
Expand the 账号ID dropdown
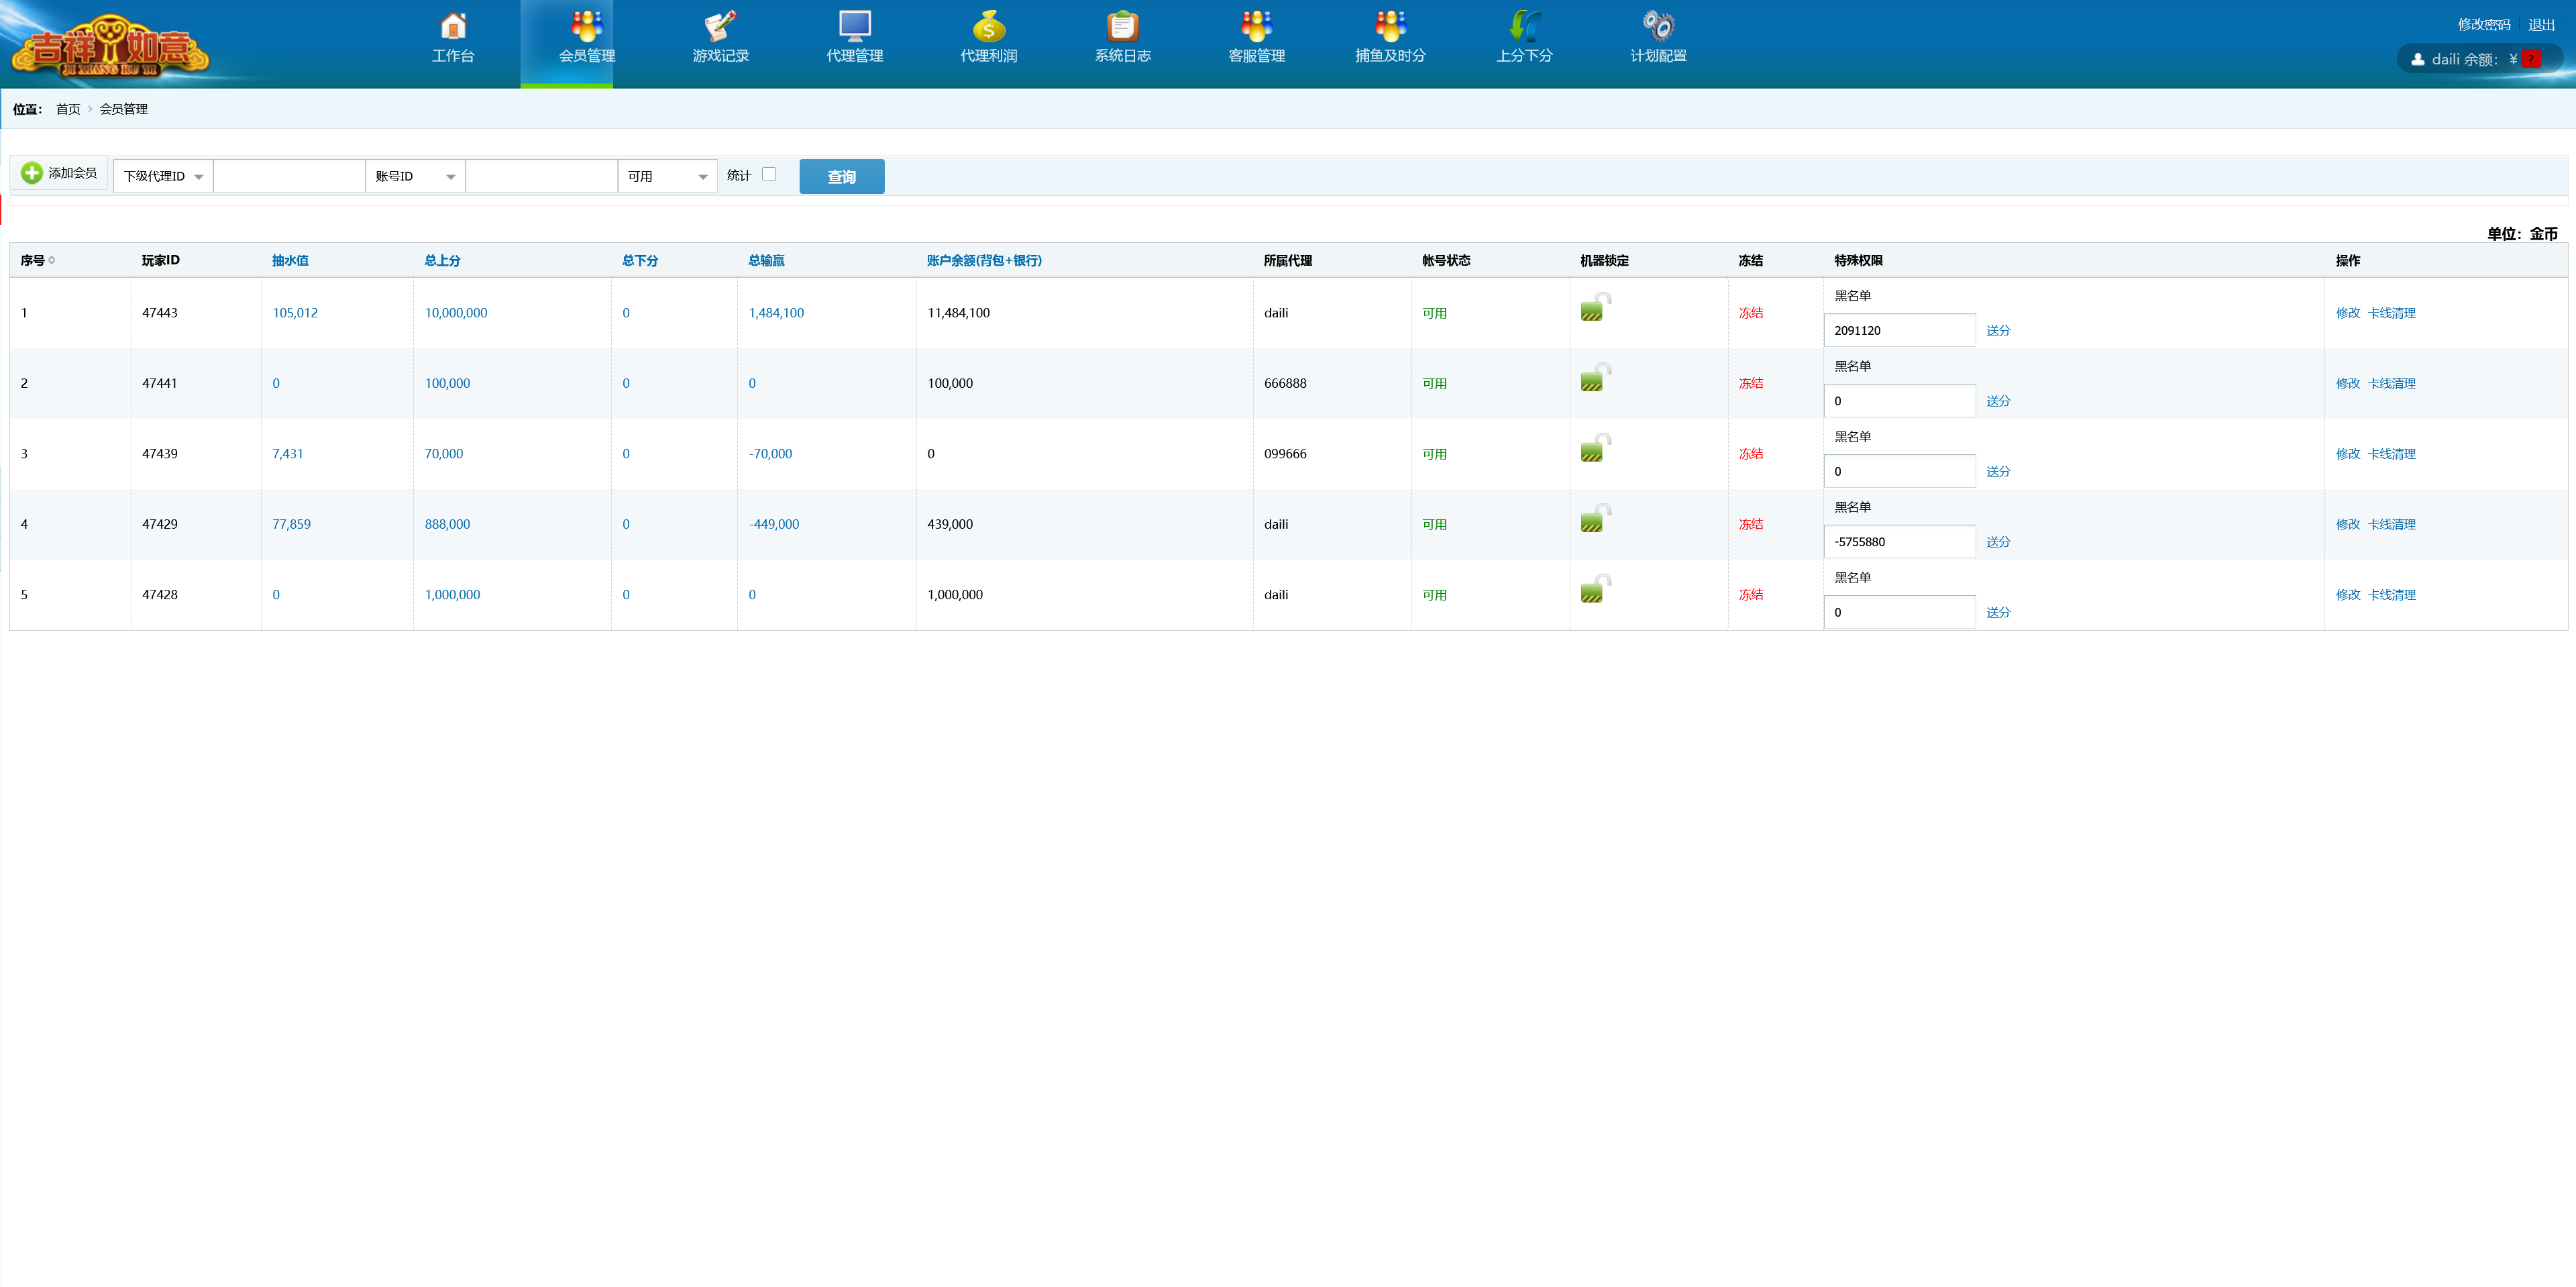click(x=415, y=176)
